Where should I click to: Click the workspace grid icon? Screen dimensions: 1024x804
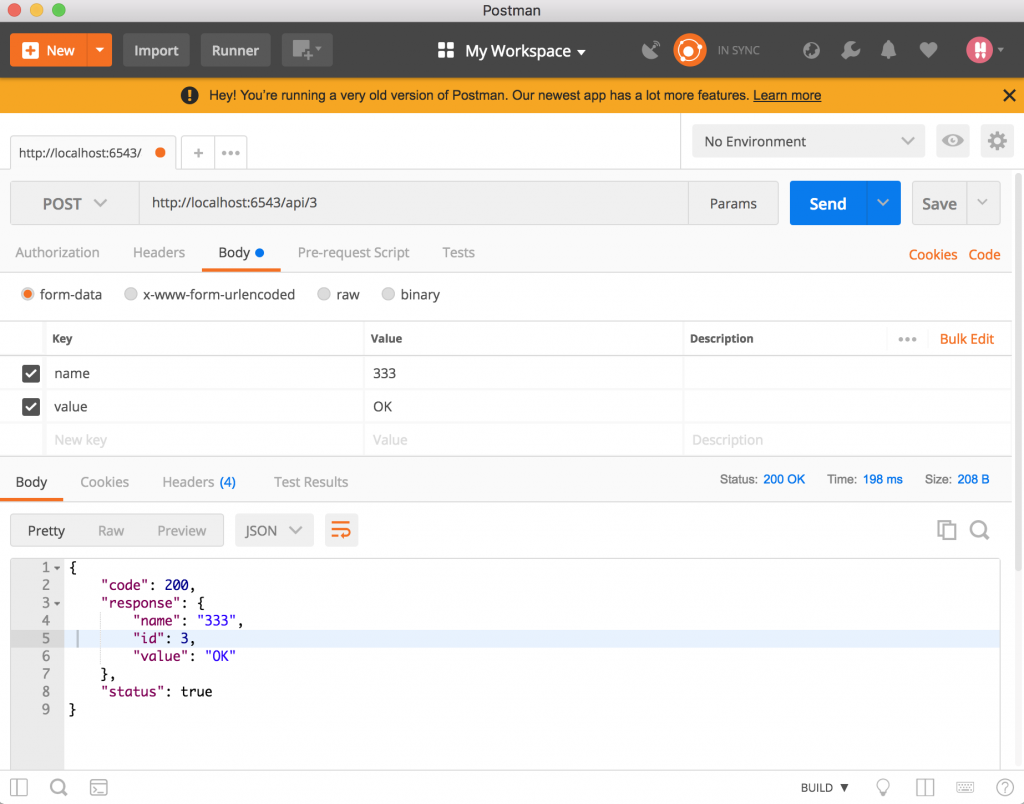point(446,50)
